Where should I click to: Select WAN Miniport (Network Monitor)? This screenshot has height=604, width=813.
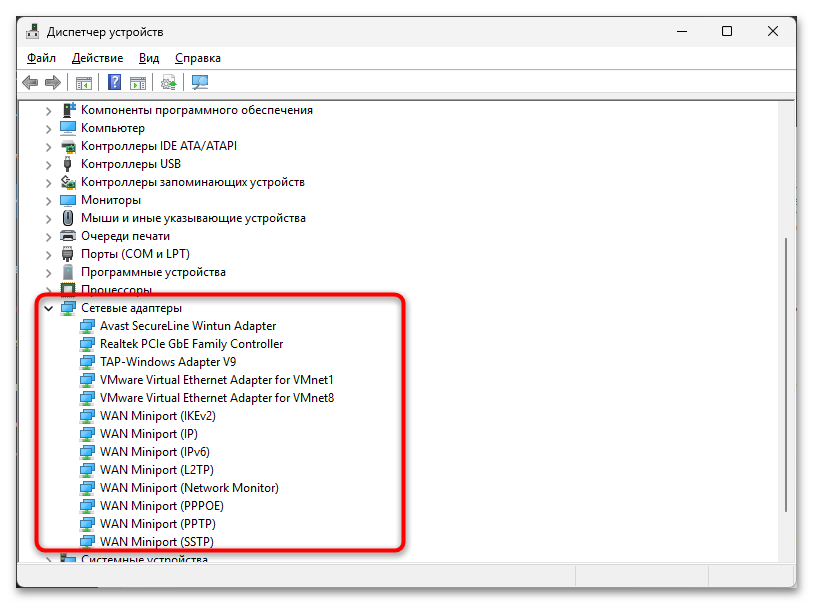(189, 488)
